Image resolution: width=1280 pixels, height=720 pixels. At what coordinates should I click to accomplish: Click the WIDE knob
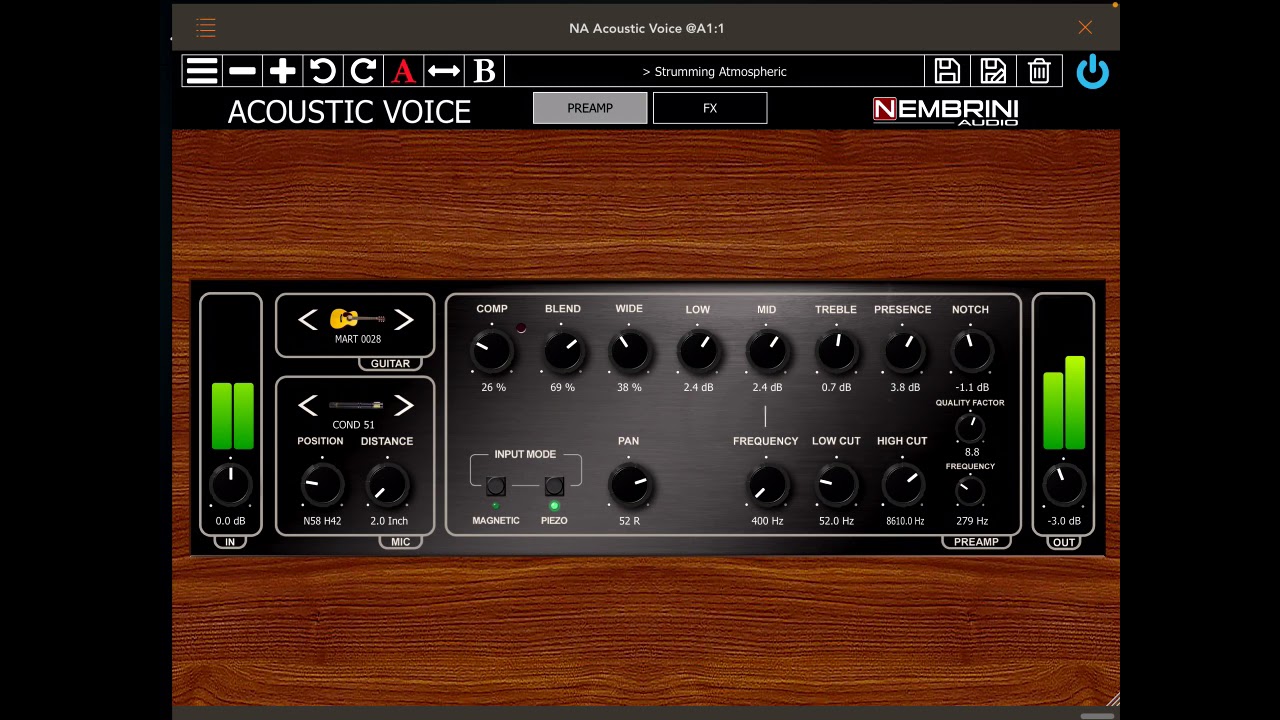[x=629, y=350]
